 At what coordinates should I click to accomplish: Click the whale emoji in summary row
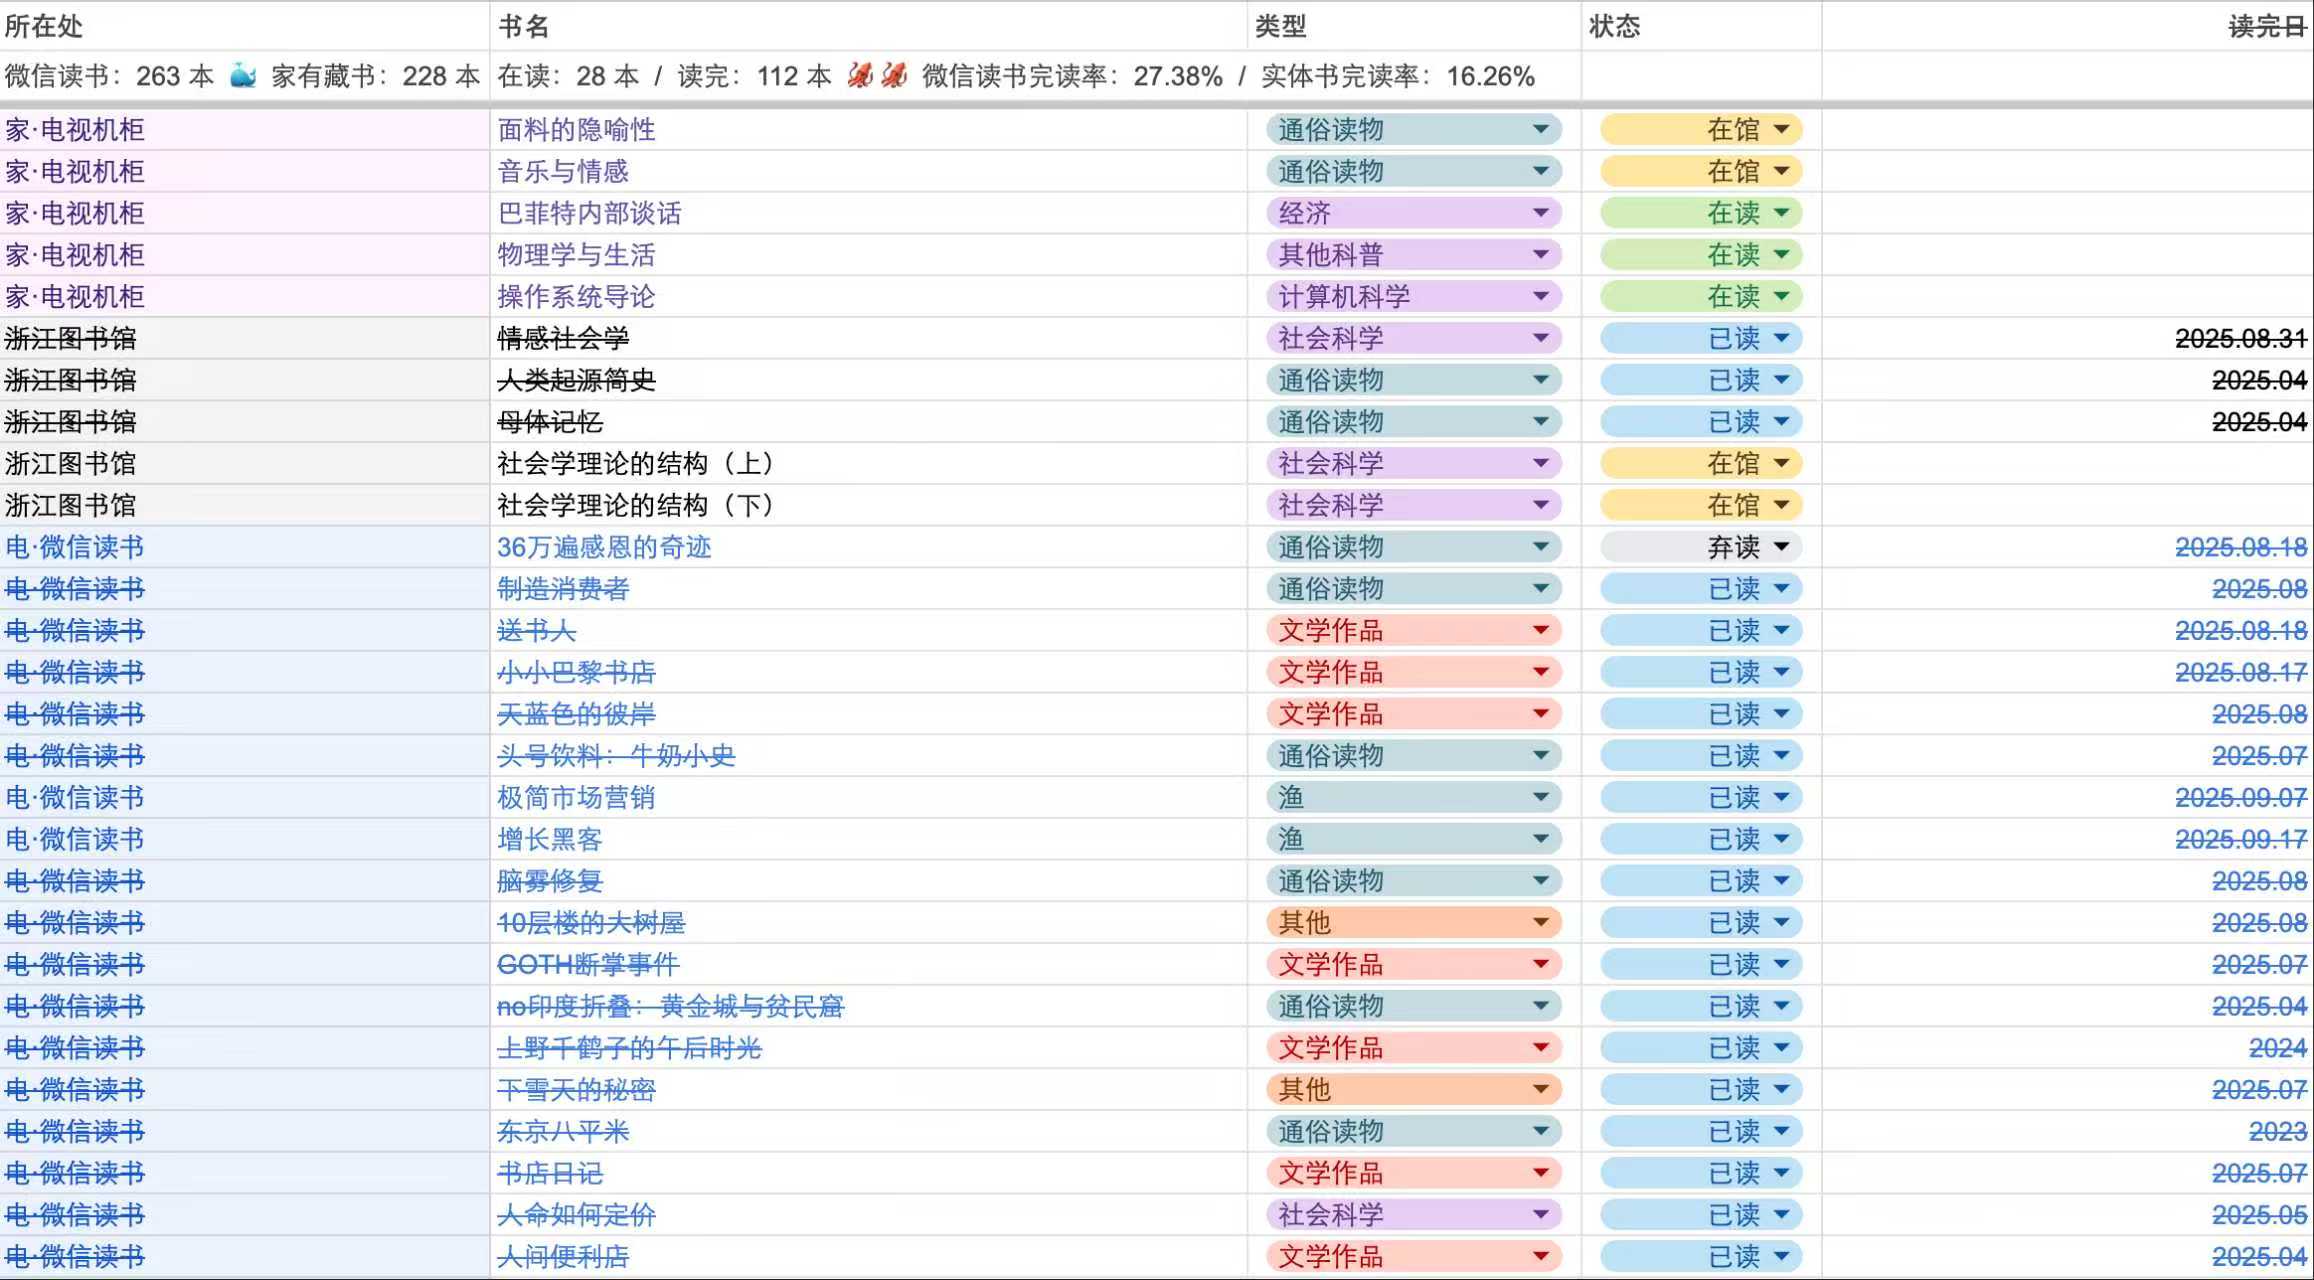(x=243, y=76)
